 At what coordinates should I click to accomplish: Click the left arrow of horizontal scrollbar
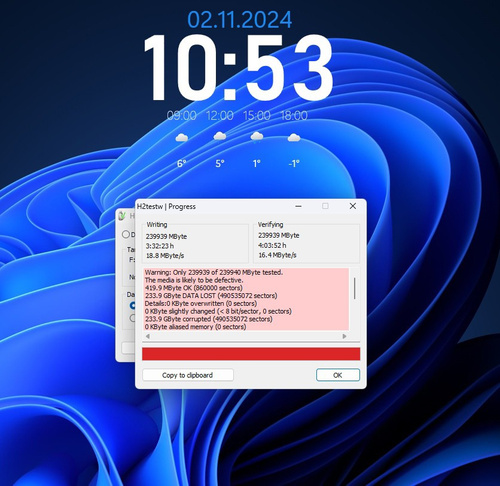click(148, 336)
